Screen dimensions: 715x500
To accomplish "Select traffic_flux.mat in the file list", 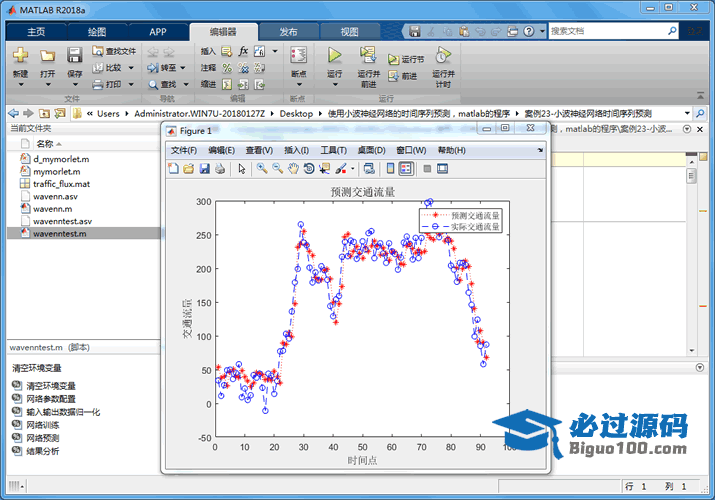I will [x=61, y=184].
